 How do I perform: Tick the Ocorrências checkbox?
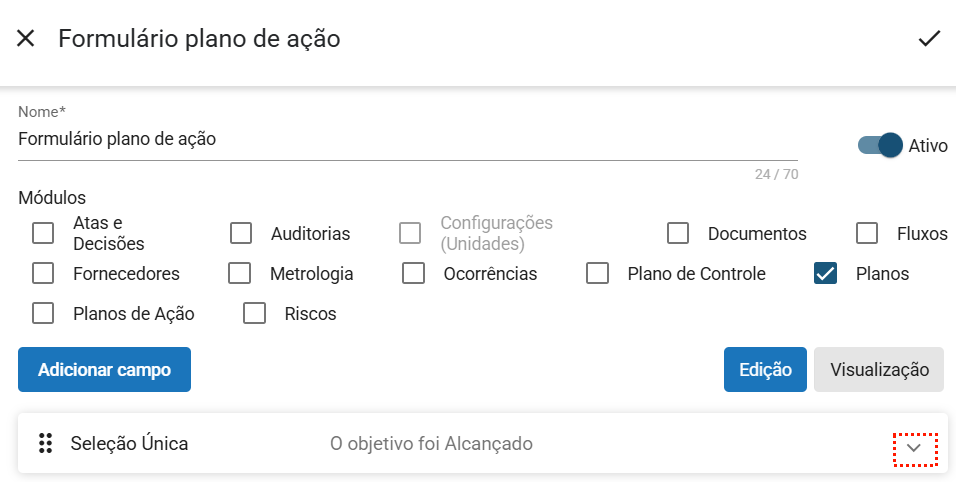point(414,273)
